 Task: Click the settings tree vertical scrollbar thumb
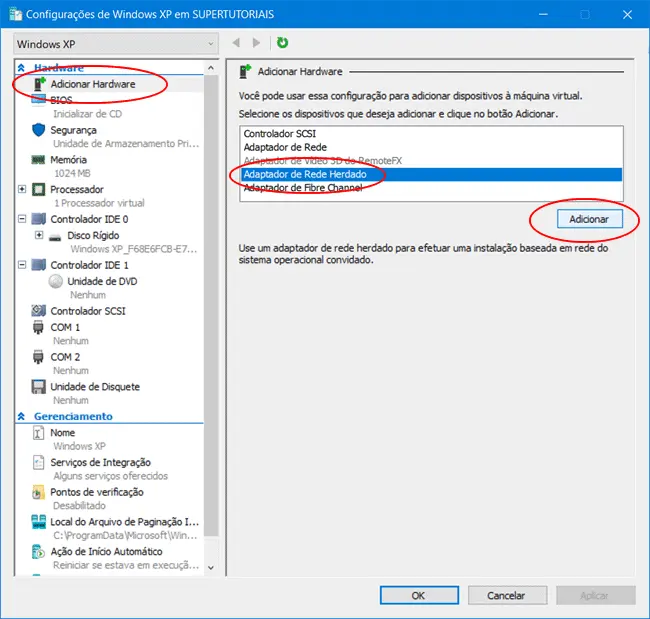click(x=211, y=305)
